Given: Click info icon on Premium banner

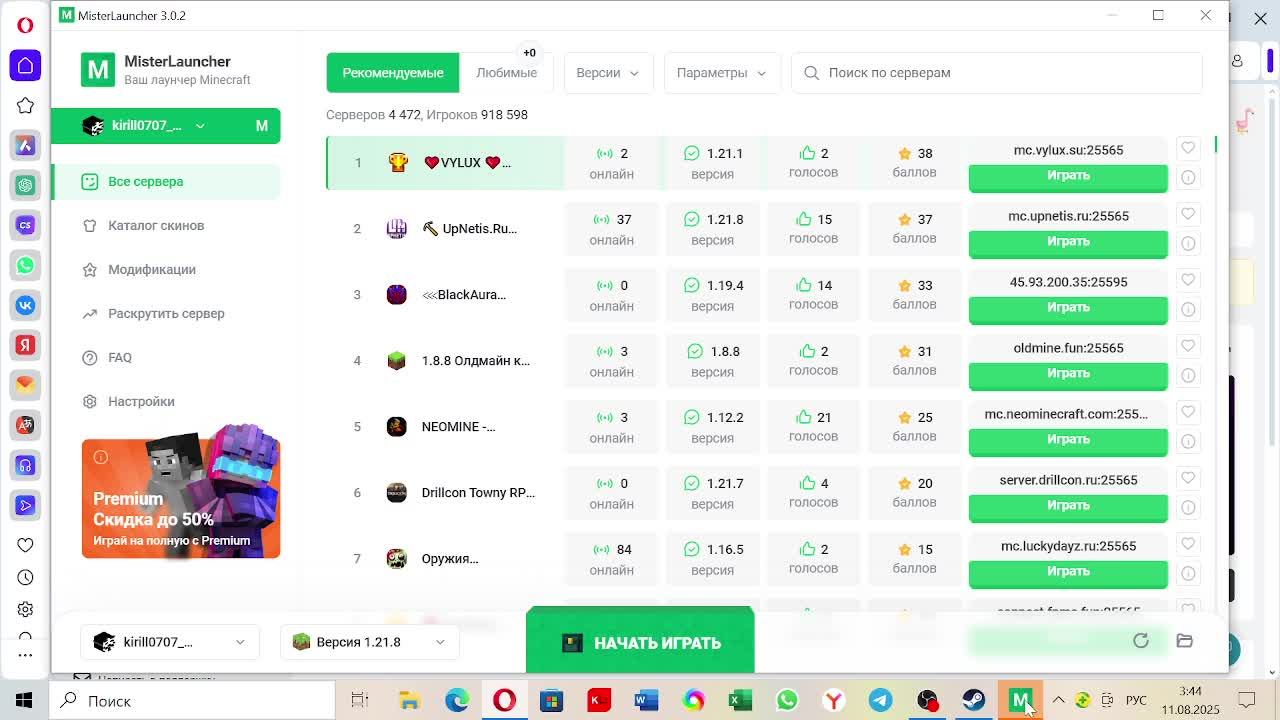Looking at the screenshot, I should pyautogui.click(x=101, y=457).
